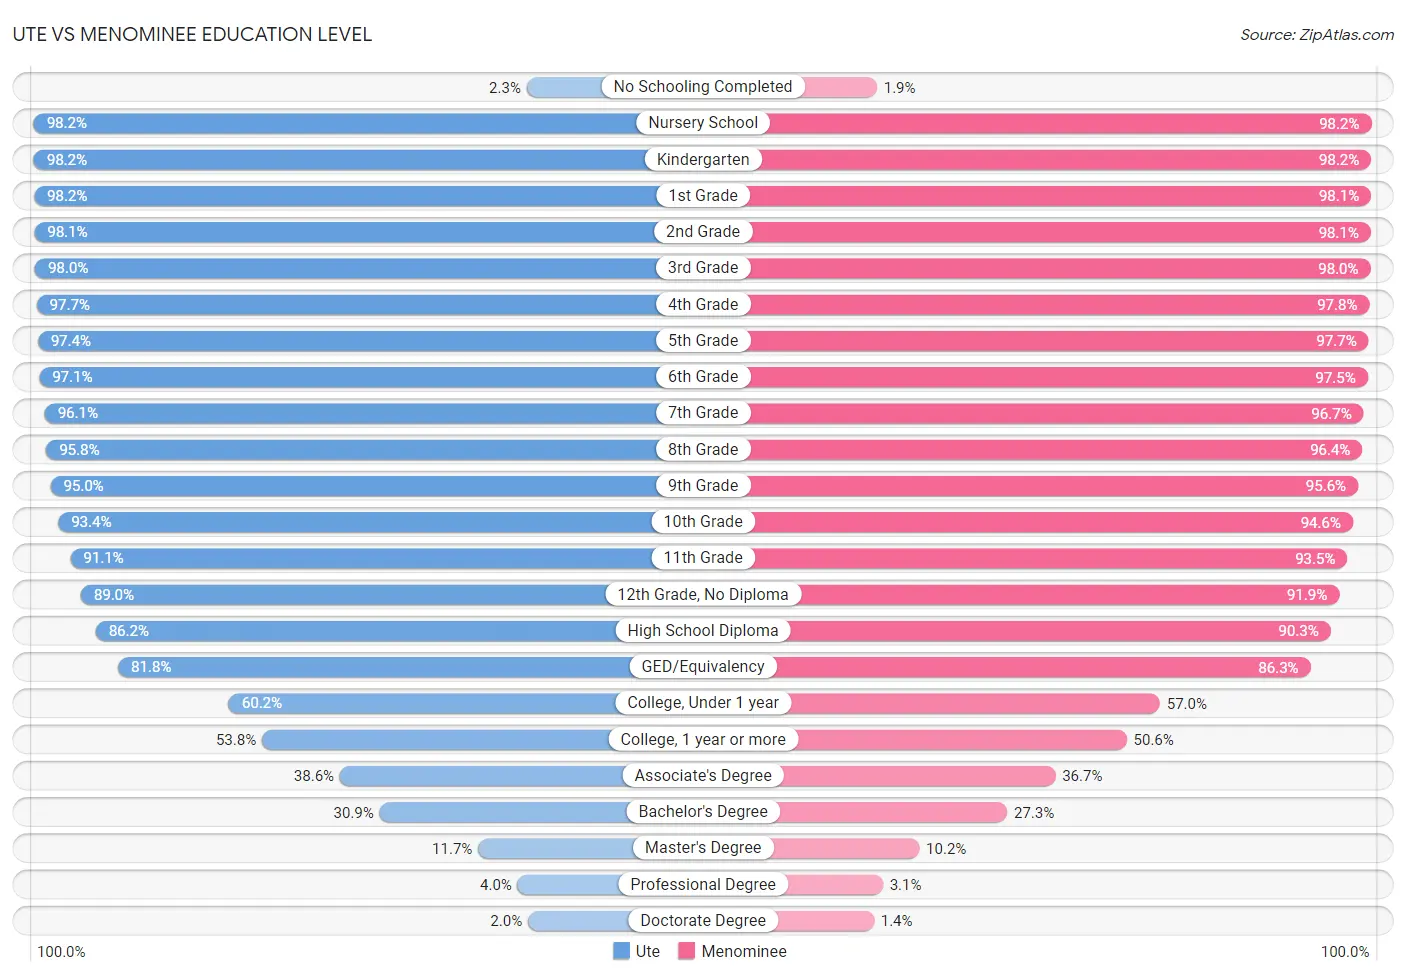Toggle the Menominee series legend label
Image resolution: width=1406 pixels, height=976 pixels.
pyautogui.click(x=744, y=951)
